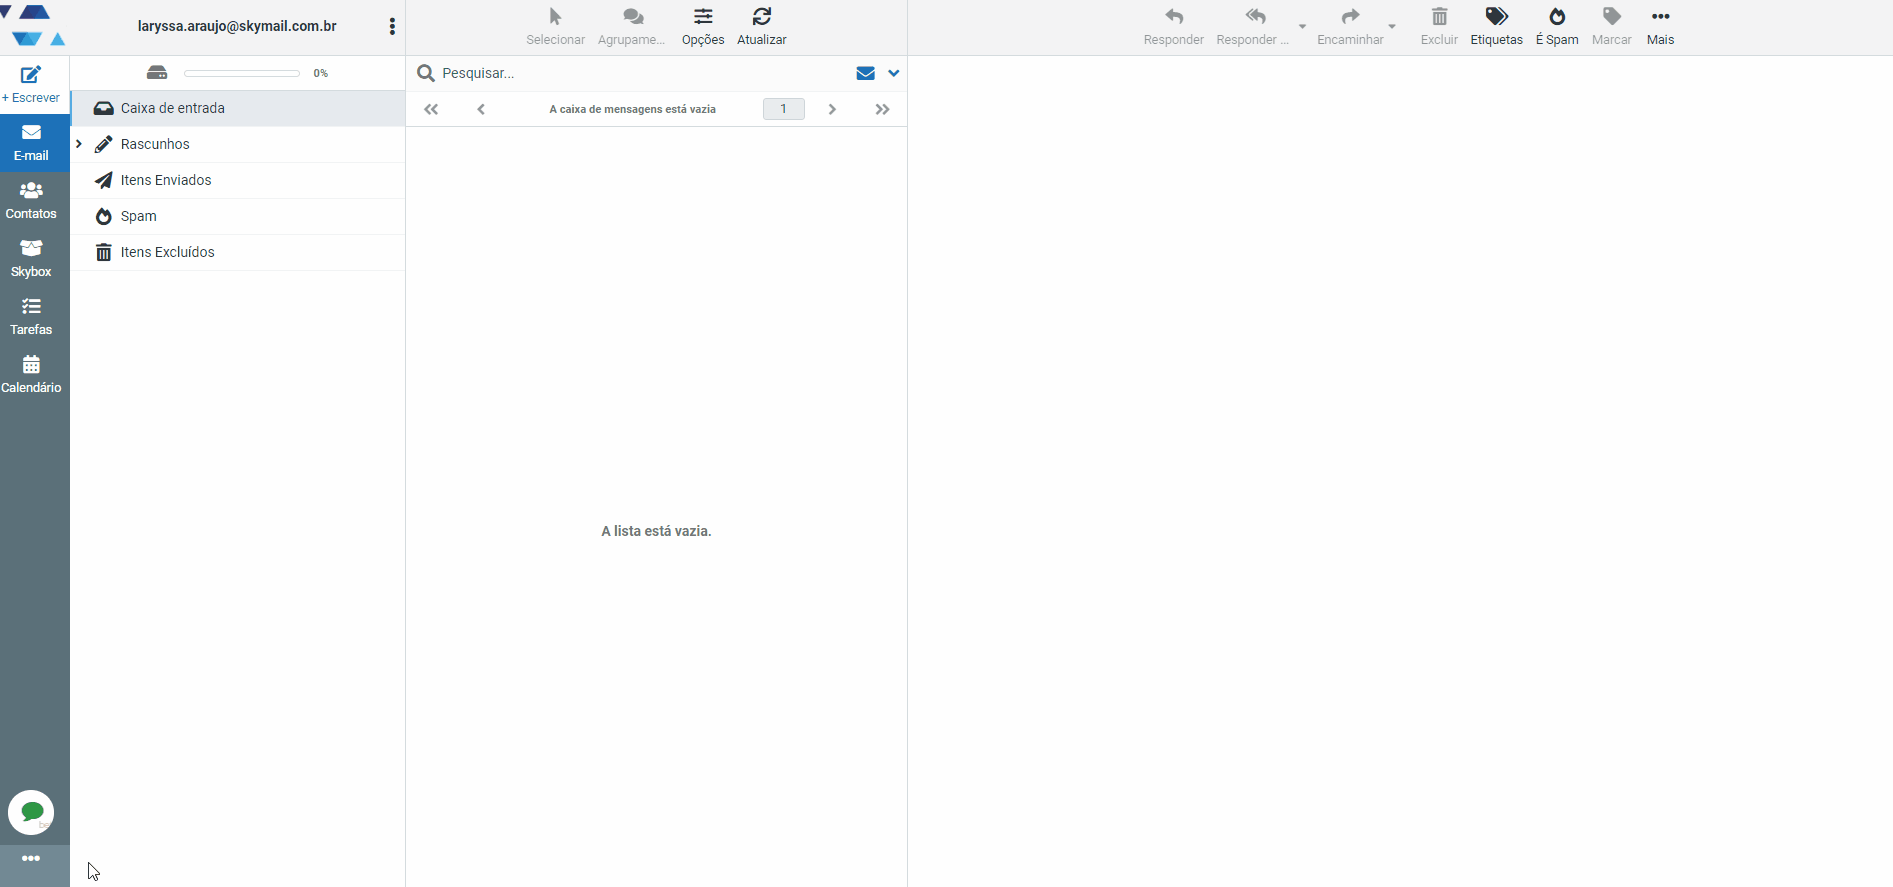This screenshot has width=1893, height=887.
Task: Click the disk storage icon near quota
Action: (157, 72)
